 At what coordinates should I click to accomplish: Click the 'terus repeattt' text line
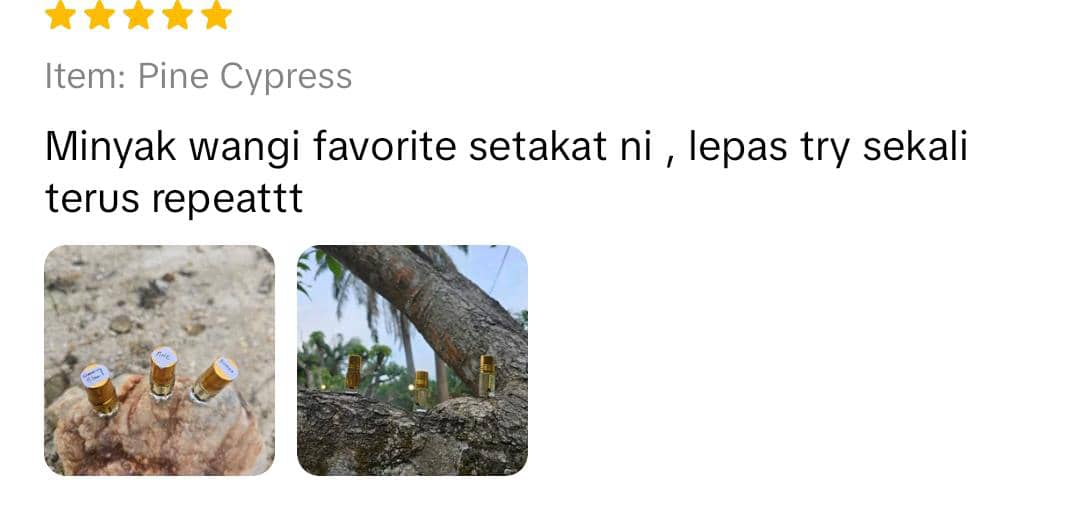[174, 198]
